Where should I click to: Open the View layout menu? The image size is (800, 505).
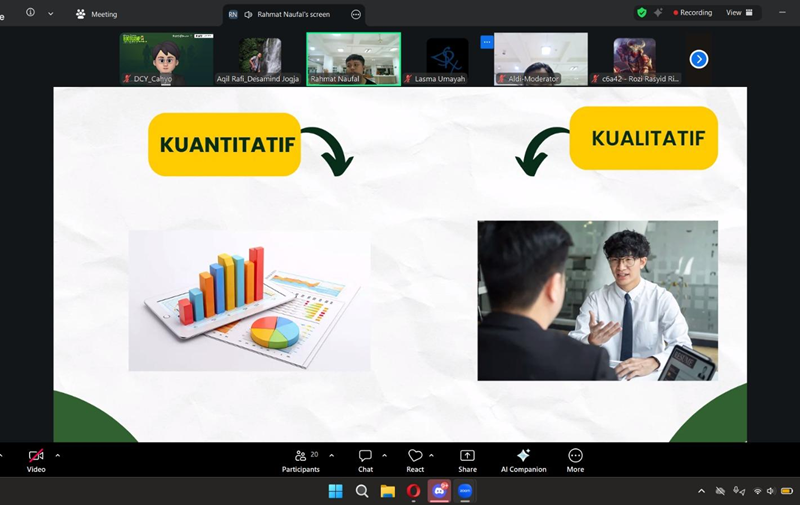[739, 13]
